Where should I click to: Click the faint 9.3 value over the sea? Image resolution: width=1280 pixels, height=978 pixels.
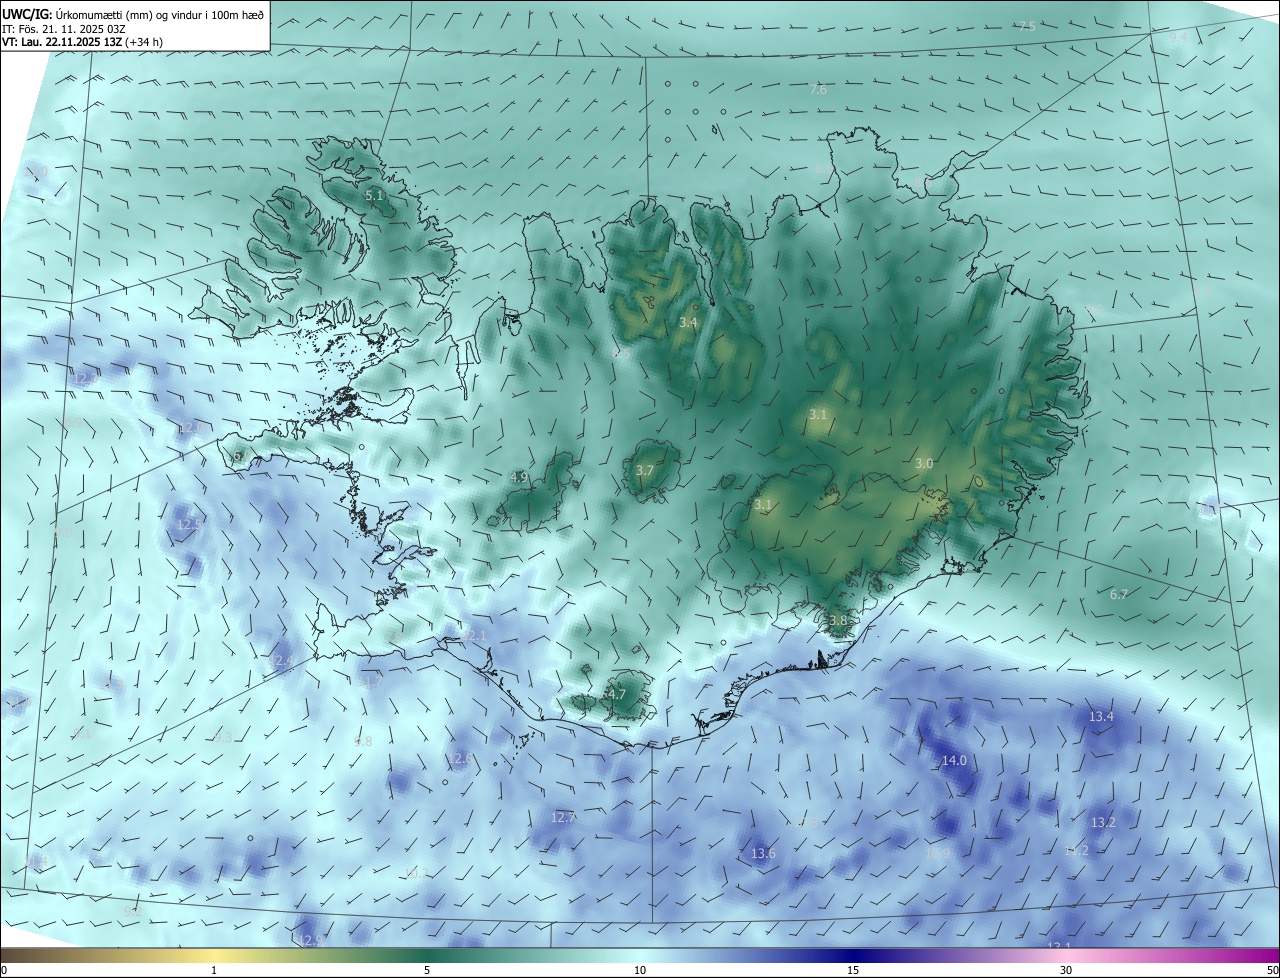pyautogui.click(x=223, y=738)
